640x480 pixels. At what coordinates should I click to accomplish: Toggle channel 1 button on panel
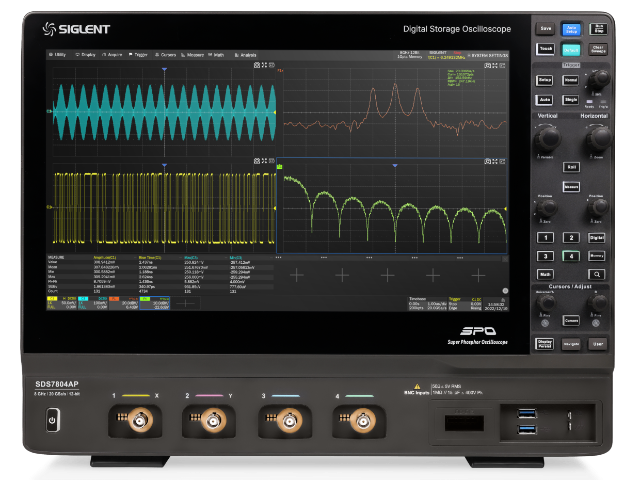pos(545,238)
